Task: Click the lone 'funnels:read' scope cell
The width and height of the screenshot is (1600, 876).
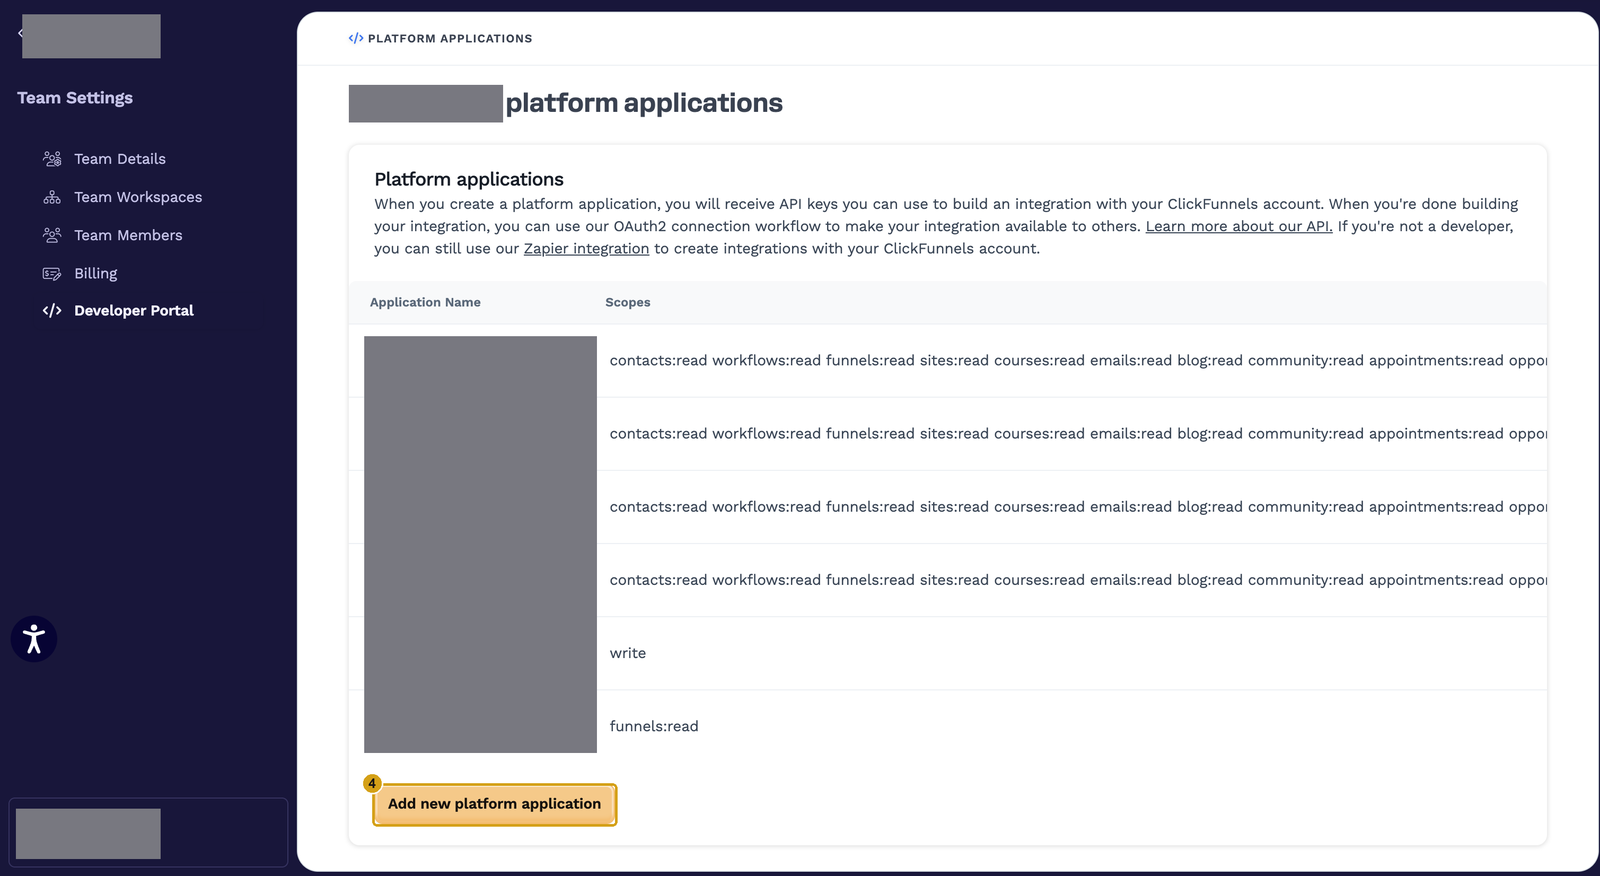Action: tap(654, 726)
